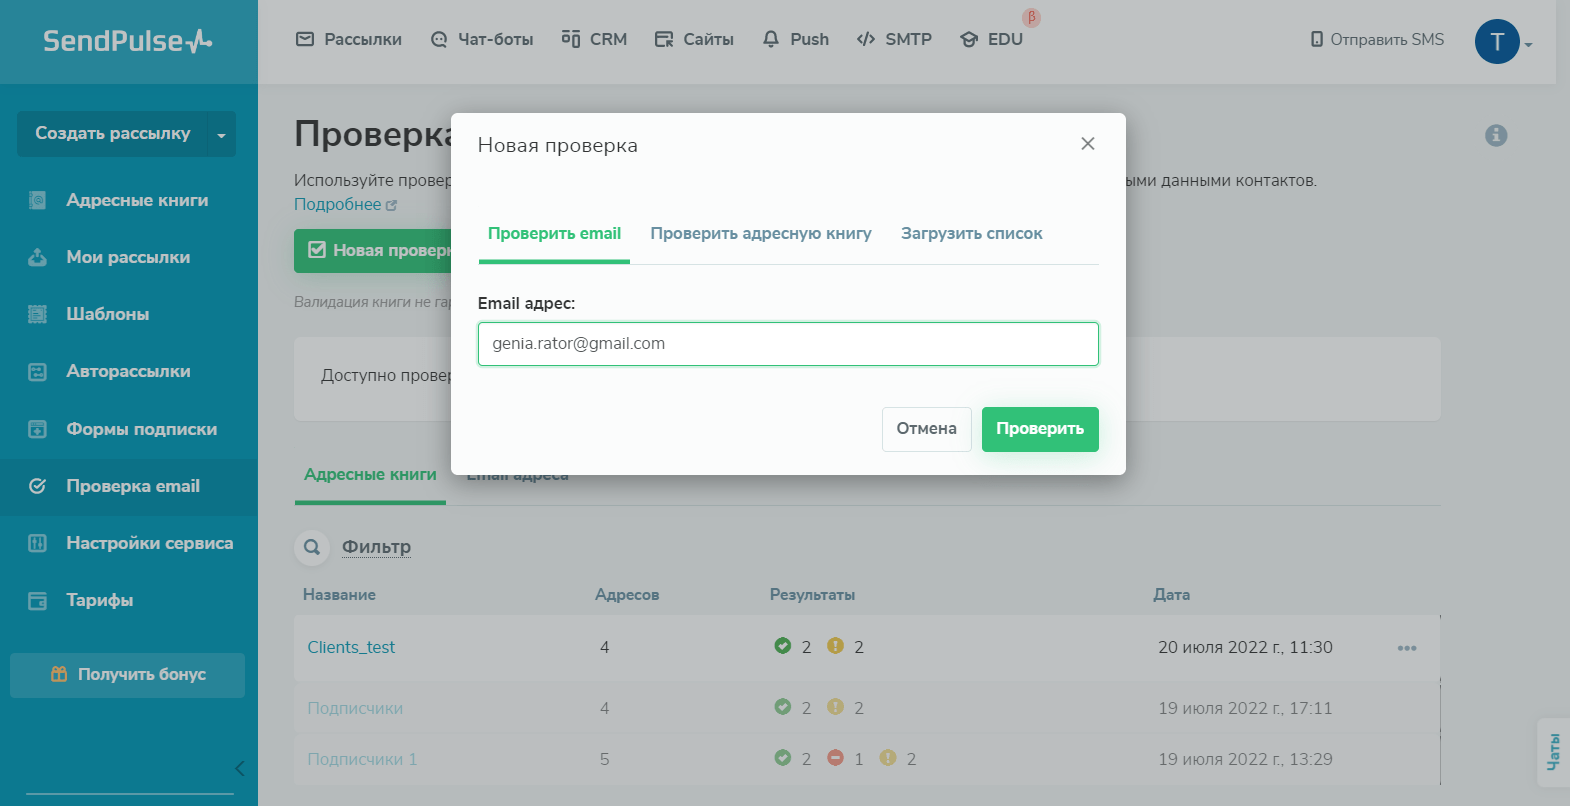Viewport: 1570px width, 806px height.
Task: Open the Push notifications bell icon
Action: pos(770,40)
